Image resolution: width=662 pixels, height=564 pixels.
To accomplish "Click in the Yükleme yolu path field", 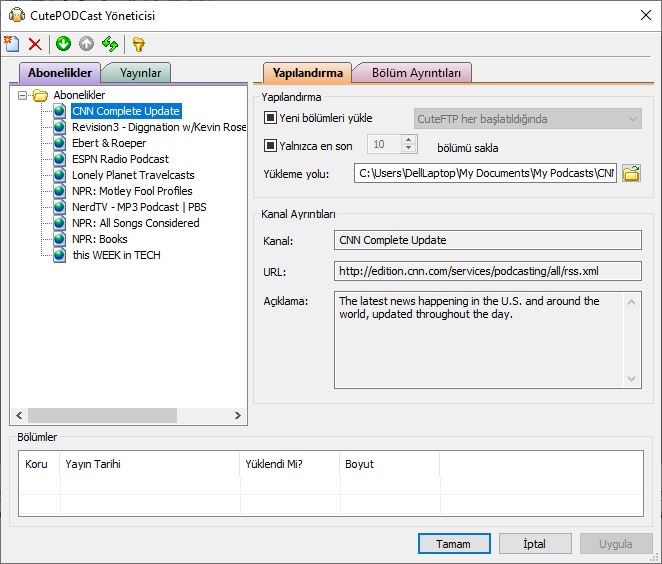I will tap(486, 173).
